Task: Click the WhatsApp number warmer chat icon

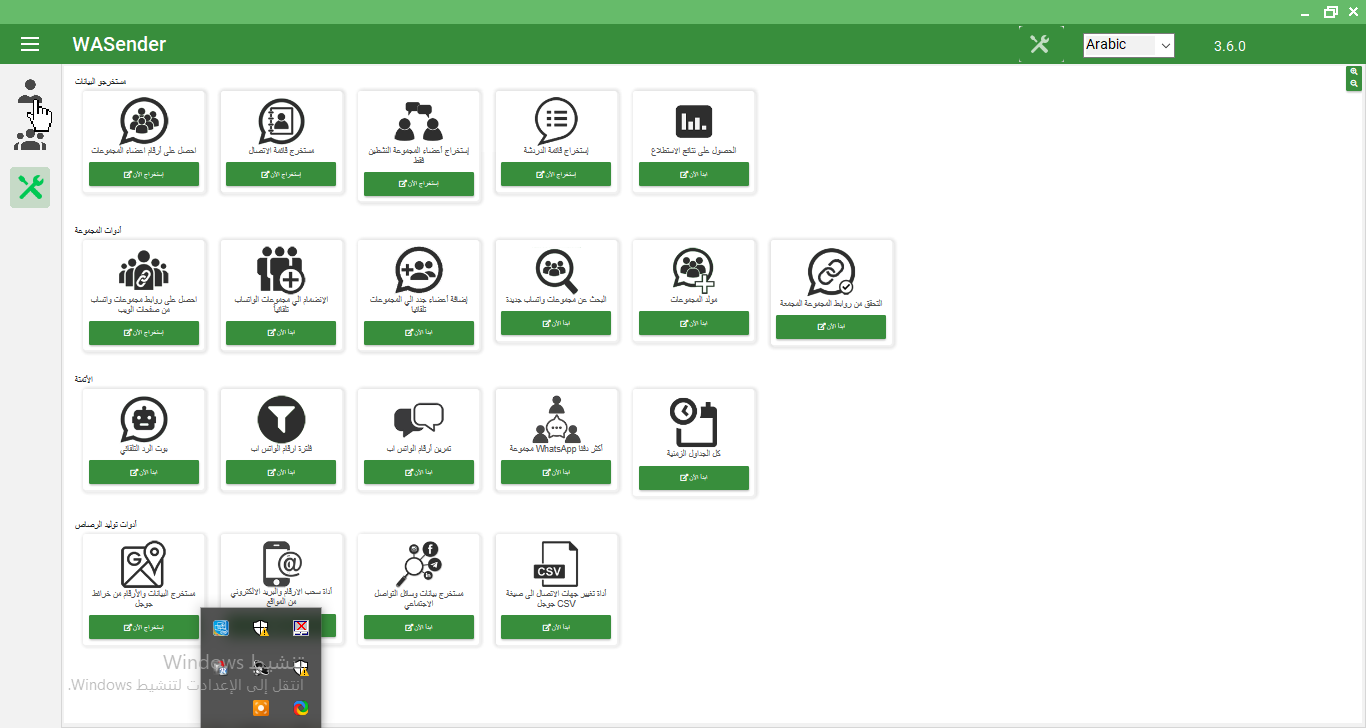Action: [x=418, y=420]
